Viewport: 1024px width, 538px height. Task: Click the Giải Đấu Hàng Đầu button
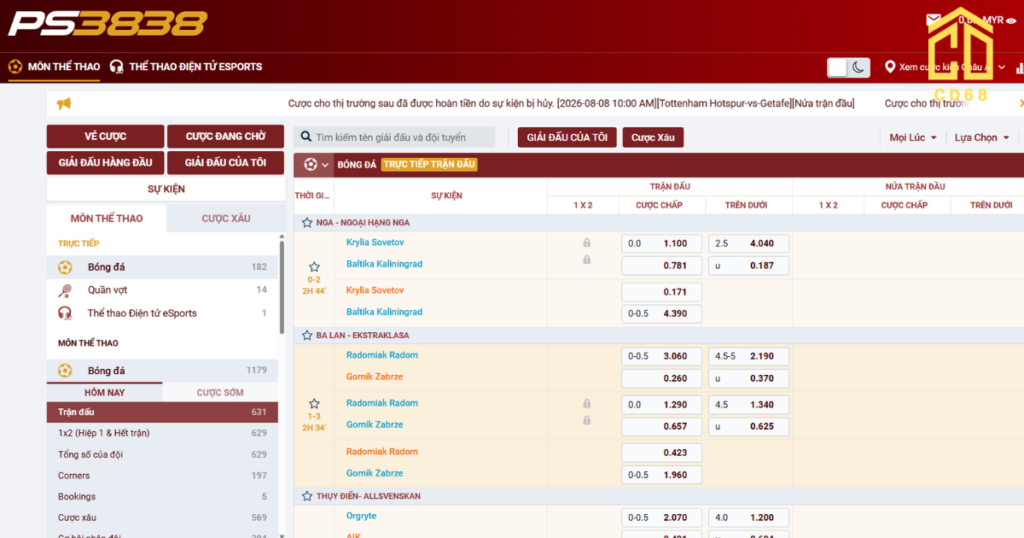[105, 163]
